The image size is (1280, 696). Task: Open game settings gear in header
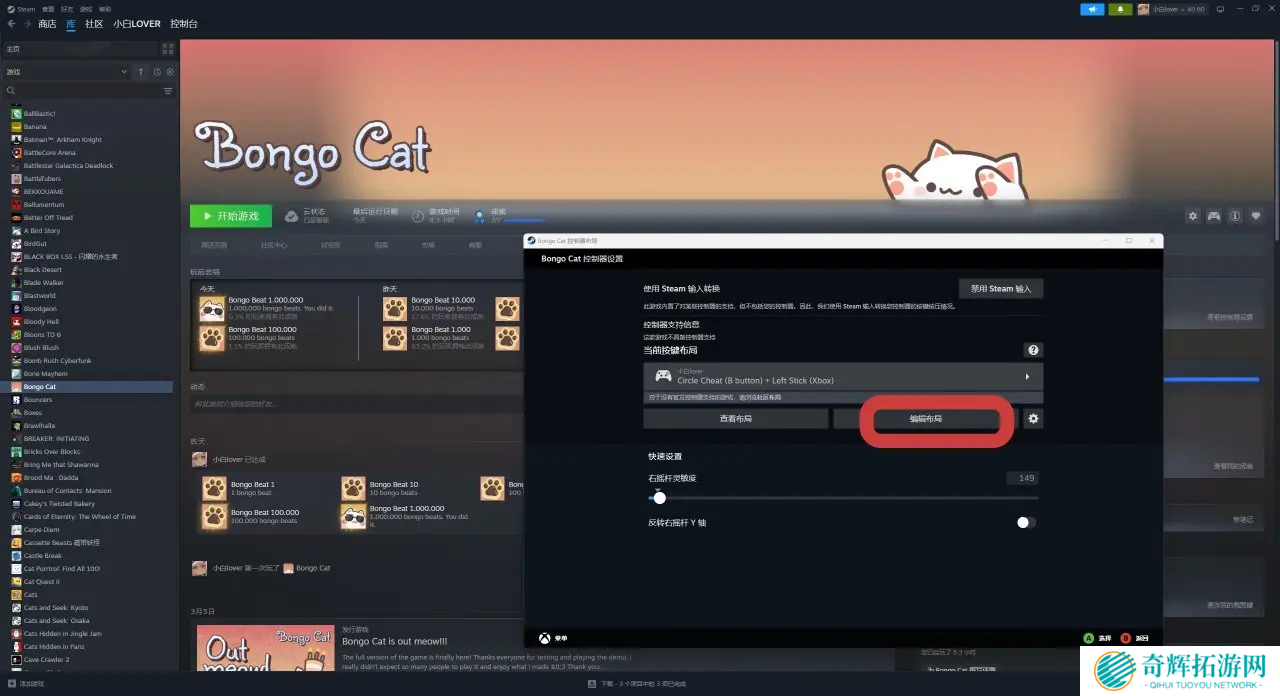(1192, 216)
